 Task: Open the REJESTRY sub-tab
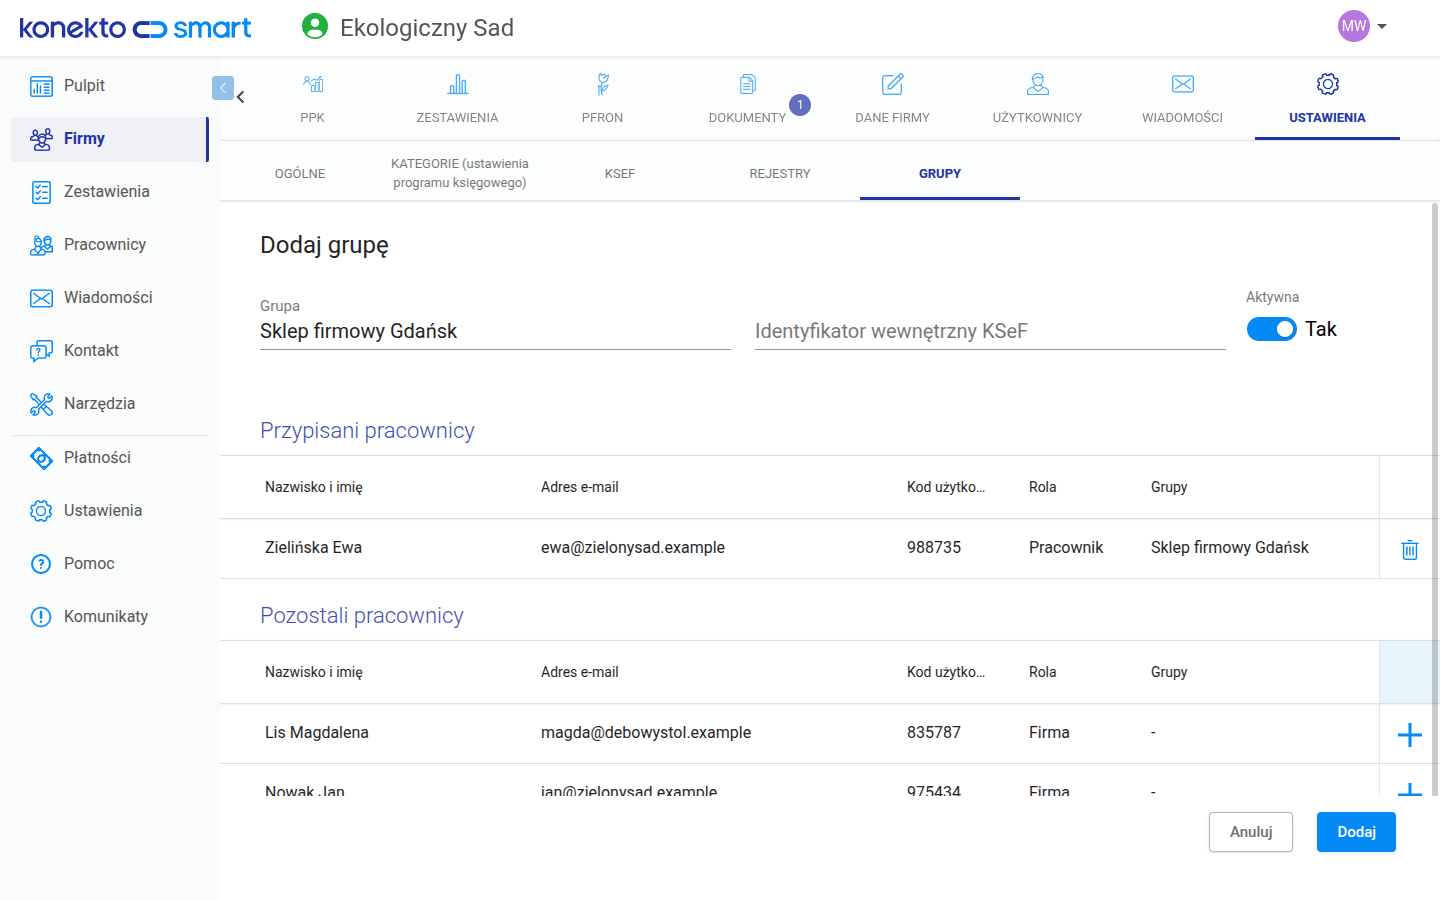coord(780,173)
